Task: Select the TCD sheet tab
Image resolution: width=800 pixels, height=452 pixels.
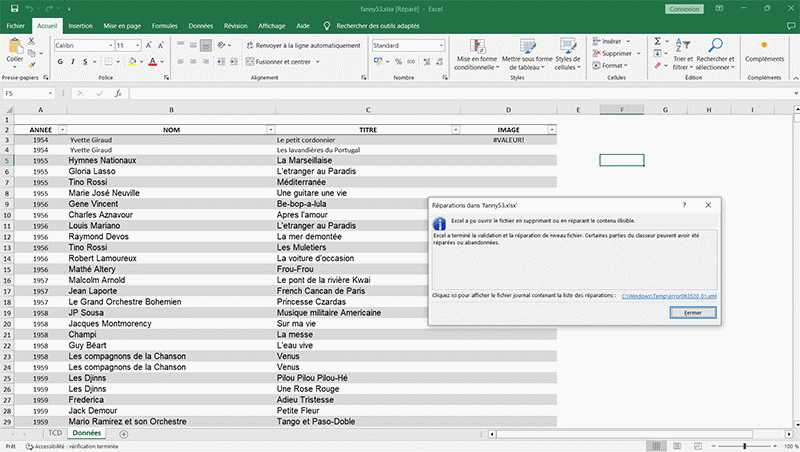Action: [56, 434]
